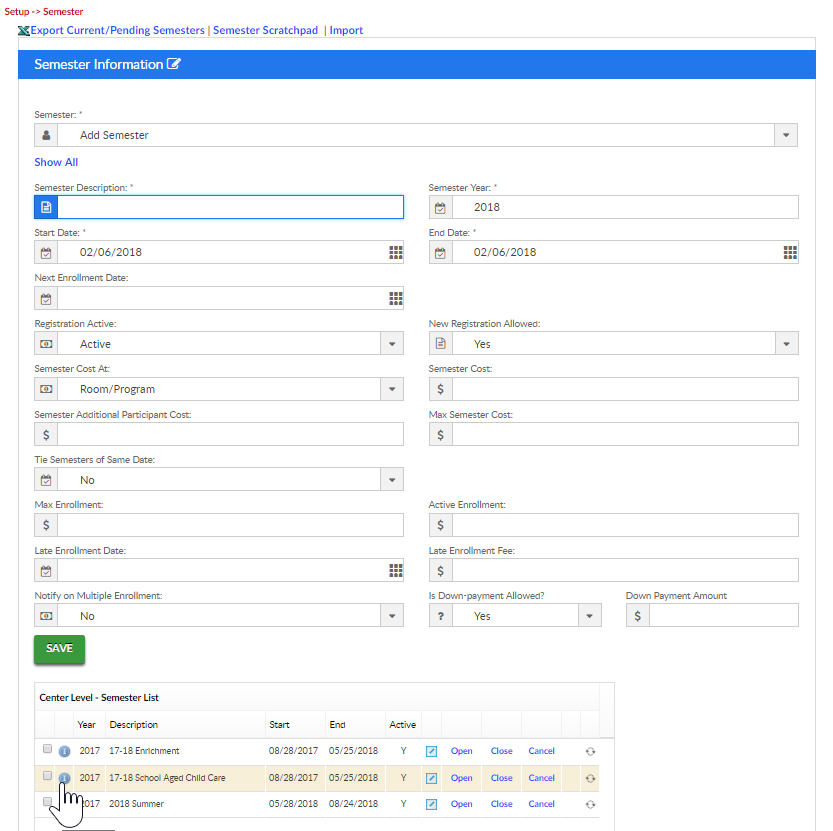Select Import in the top menu
The width and height of the screenshot is (833, 831).
coord(346,30)
